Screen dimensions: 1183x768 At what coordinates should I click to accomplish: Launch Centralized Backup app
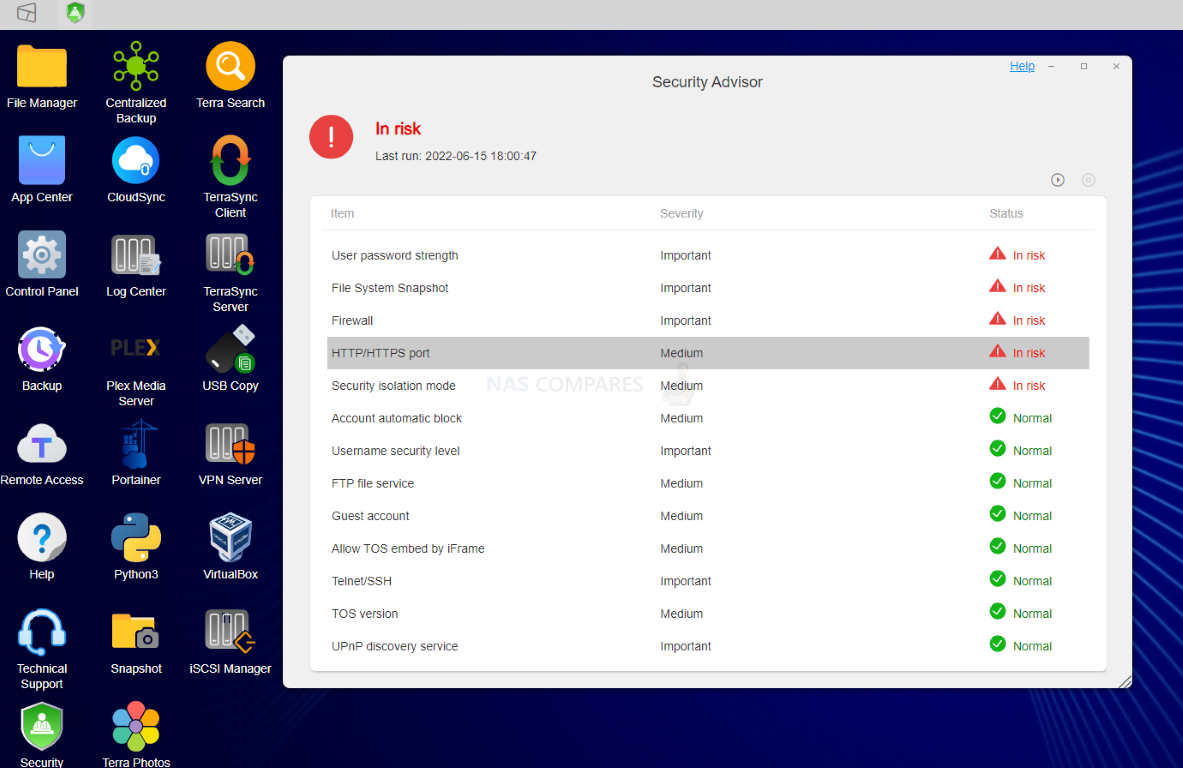[136, 66]
